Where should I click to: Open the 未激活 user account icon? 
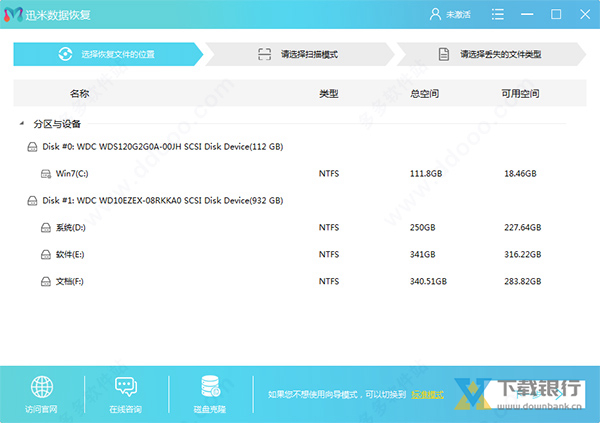click(x=435, y=15)
